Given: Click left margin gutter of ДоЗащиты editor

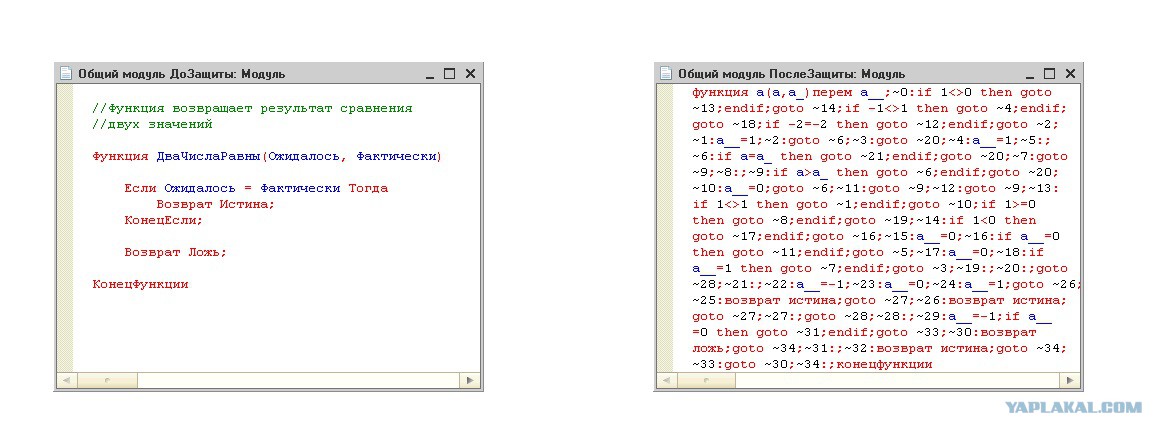Looking at the screenshot, I should [x=66, y=228].
